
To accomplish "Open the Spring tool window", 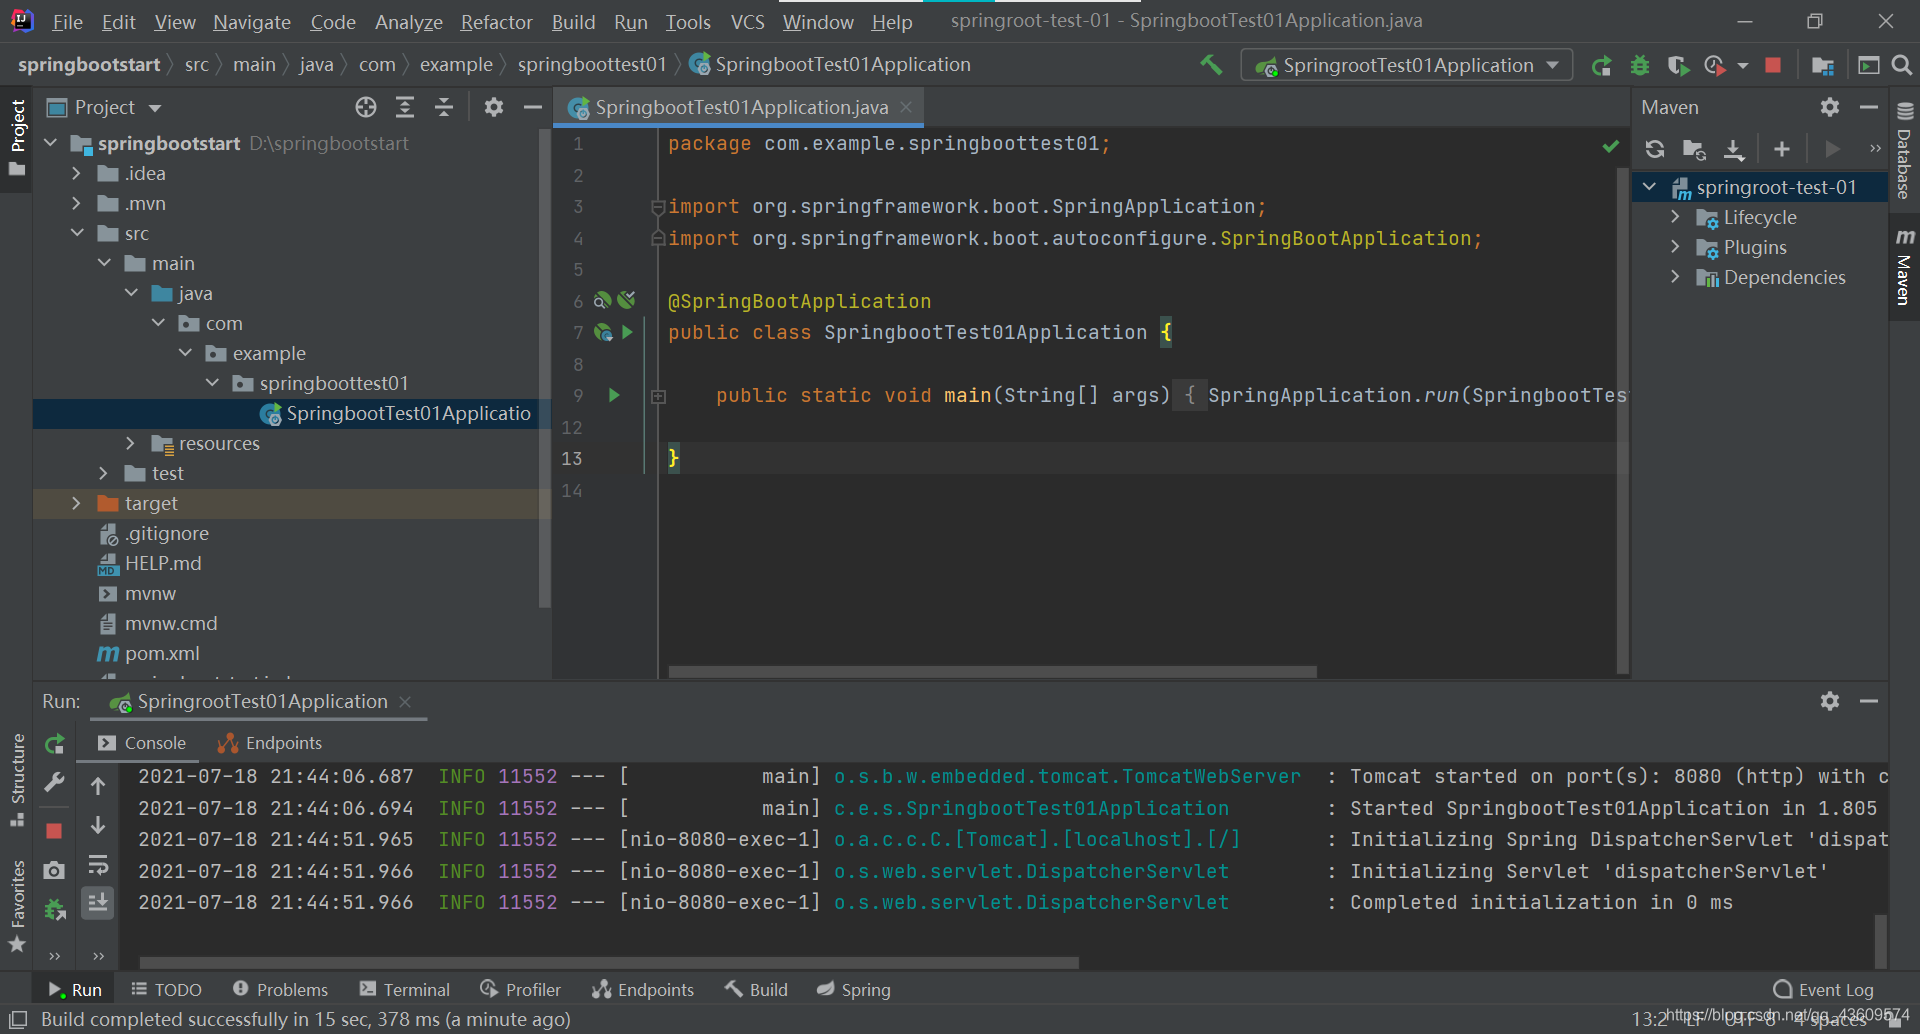I will click(x=853, y=989).
